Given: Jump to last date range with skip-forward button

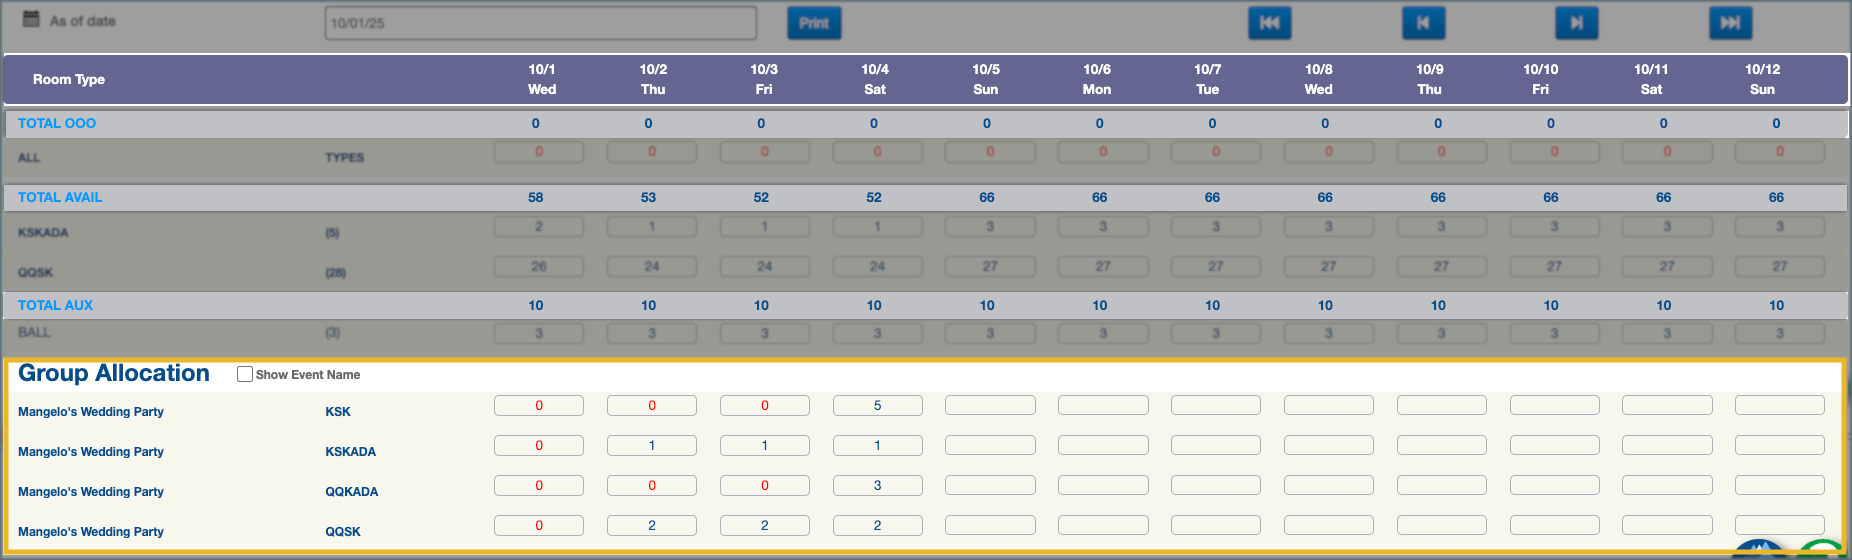Looking at the screenshot, I should pyautogui.click(x=1730, y=23).
